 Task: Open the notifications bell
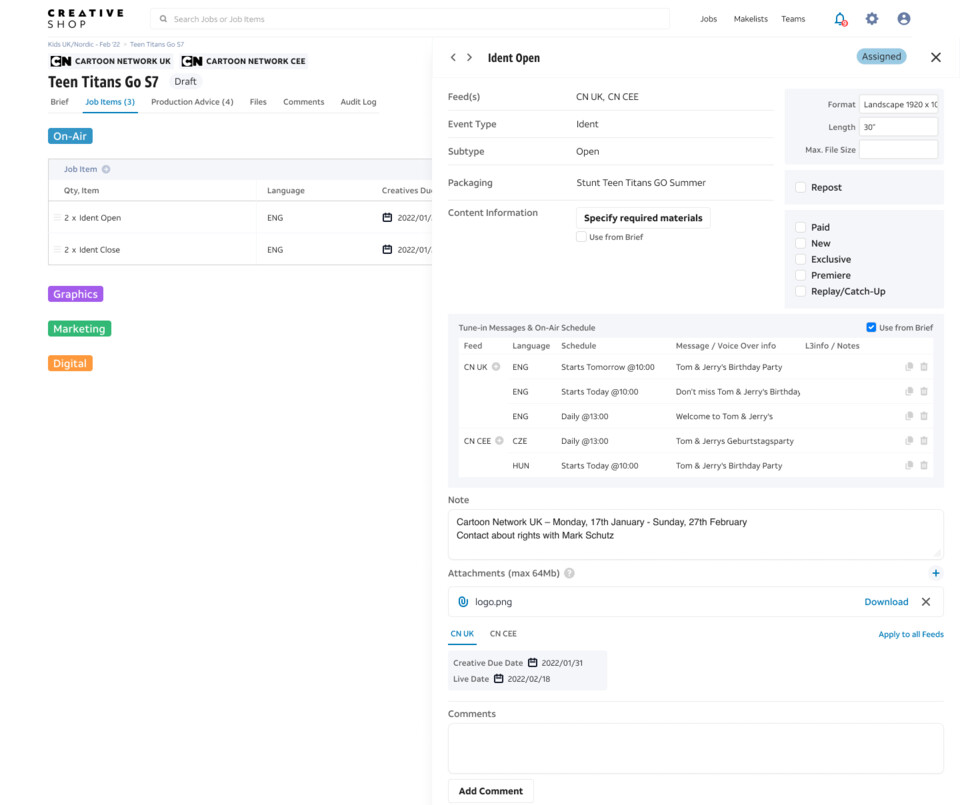(x=840, y=19)
